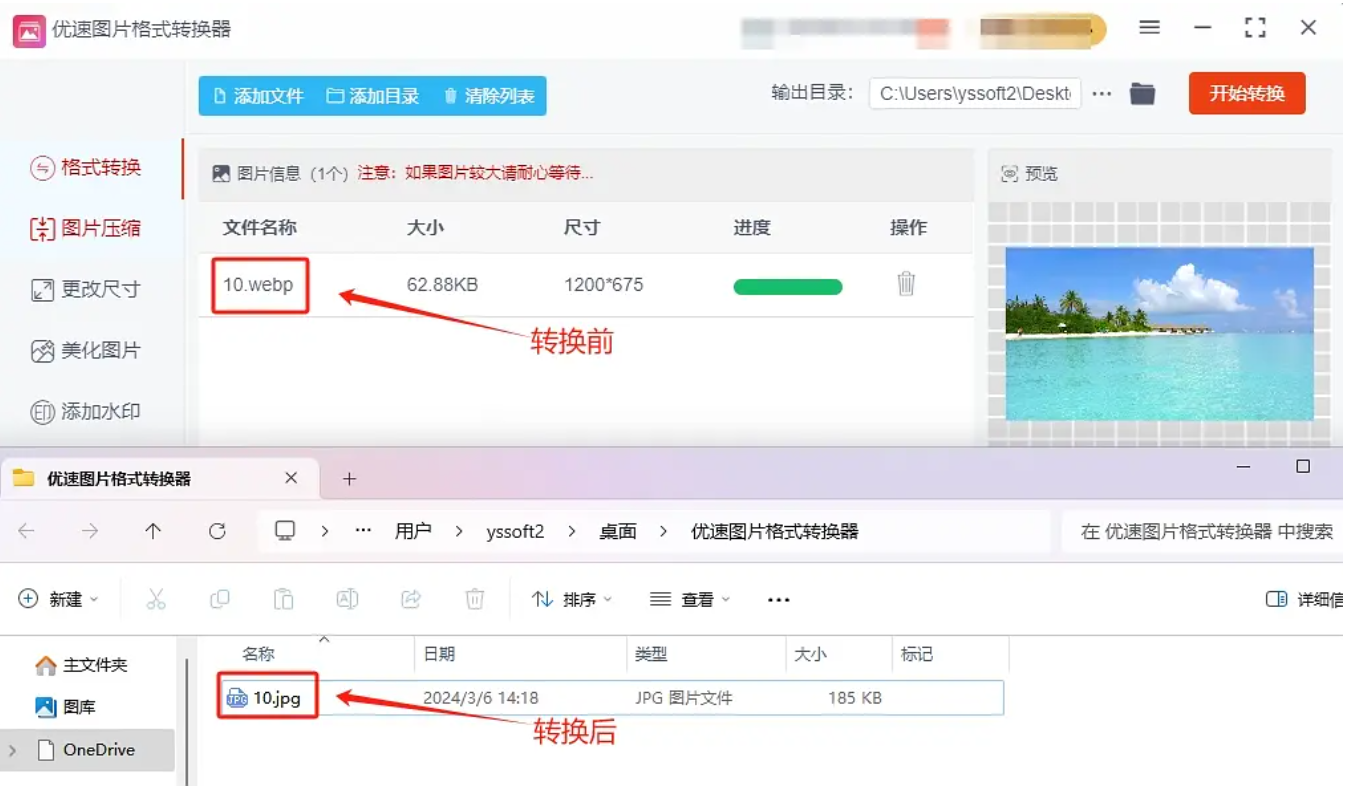The width and height of the screenshot is (1345, 801).
Task: Click 用户 in breadcrumb path
Action: click(413, 531)
